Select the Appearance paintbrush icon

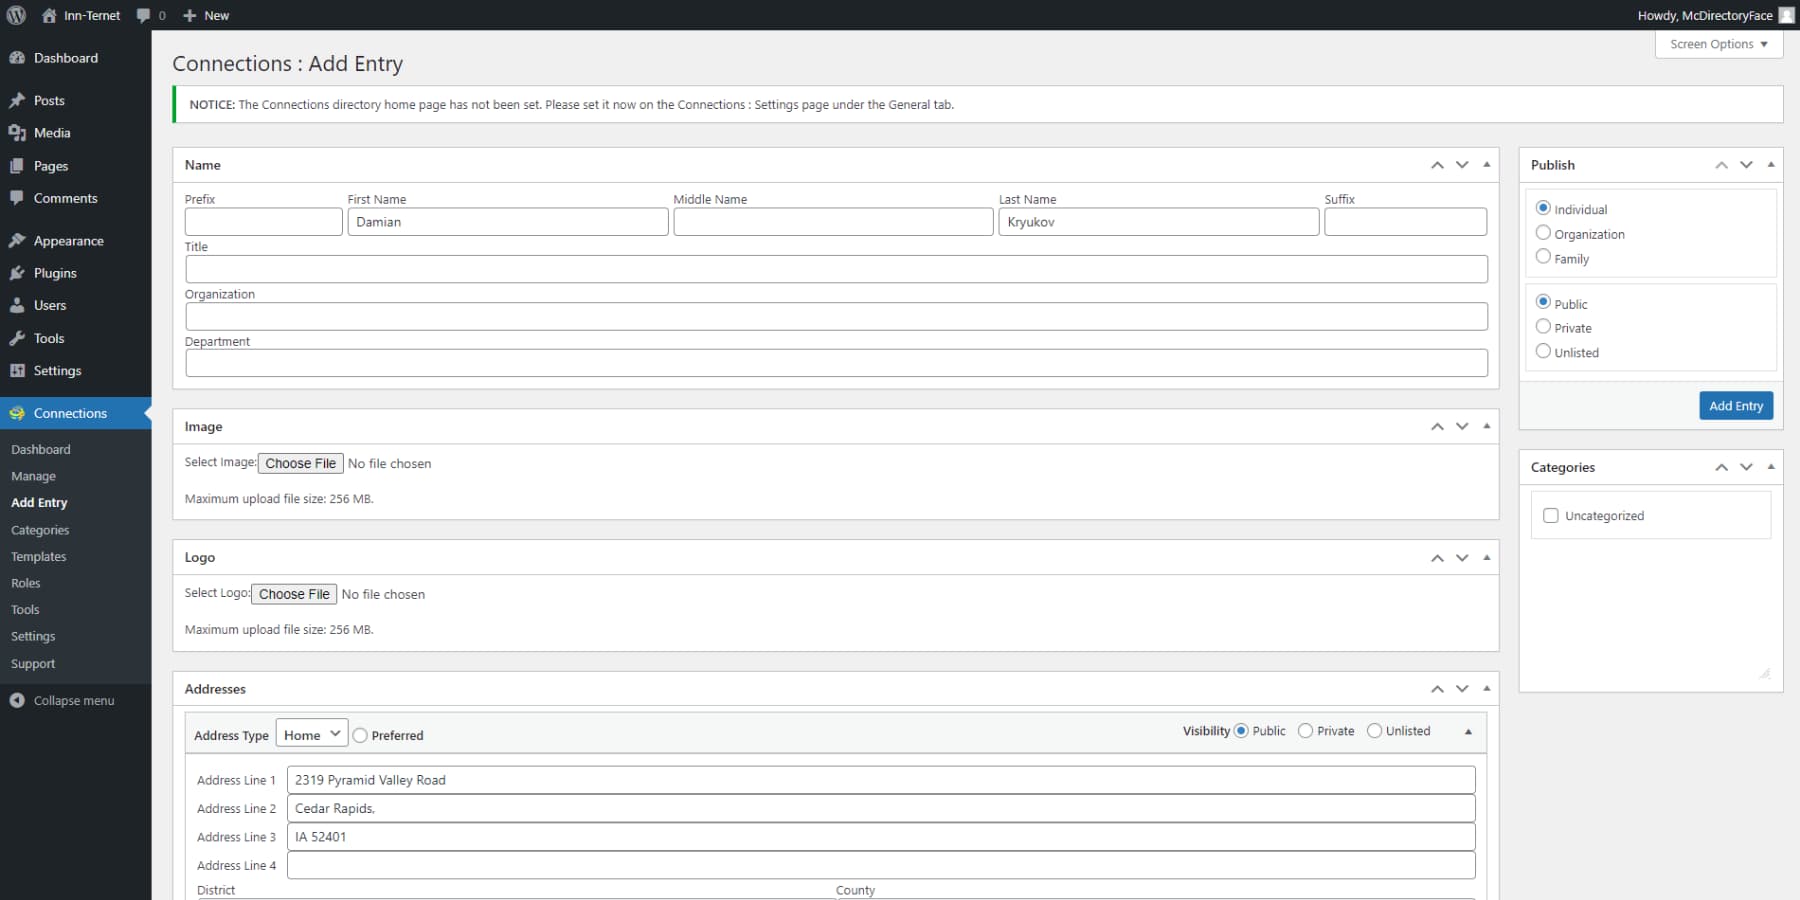[18, 240]
